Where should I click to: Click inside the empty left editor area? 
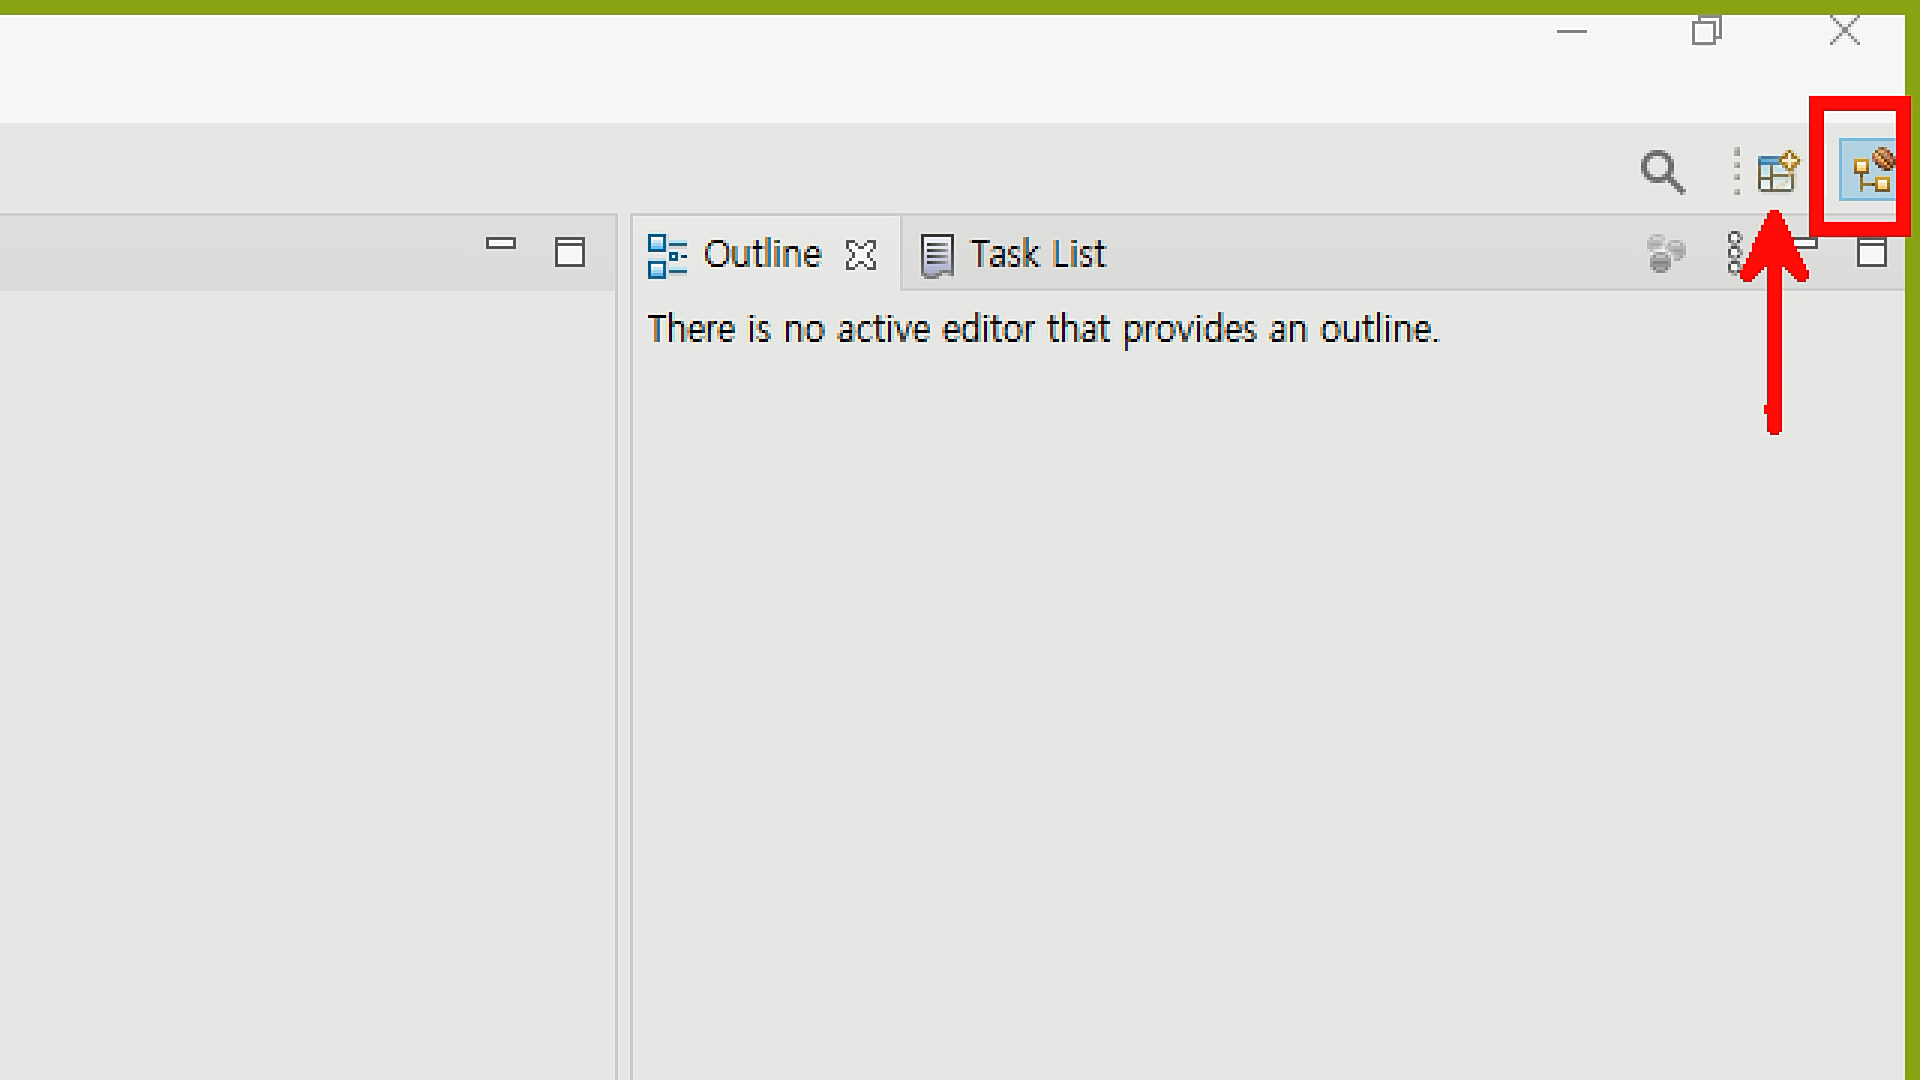point(300,650)
